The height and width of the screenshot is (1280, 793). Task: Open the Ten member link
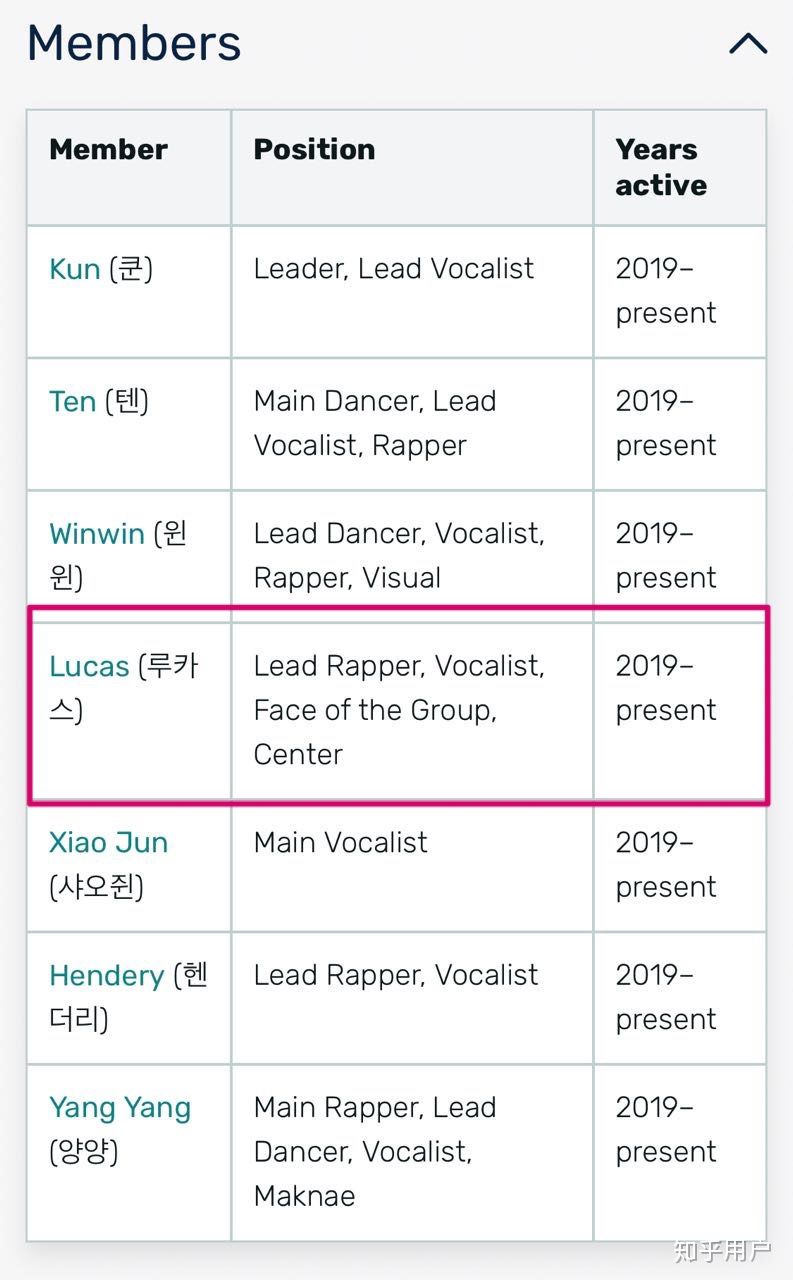(x=73, y=401)
